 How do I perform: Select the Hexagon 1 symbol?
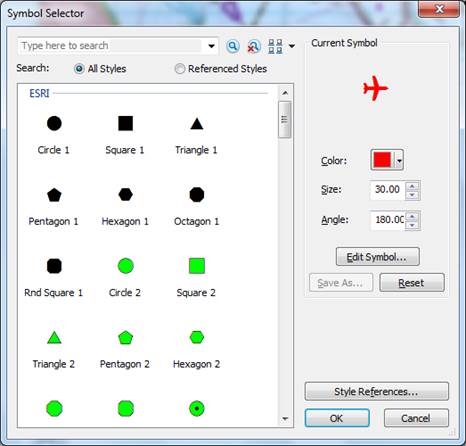125,194
